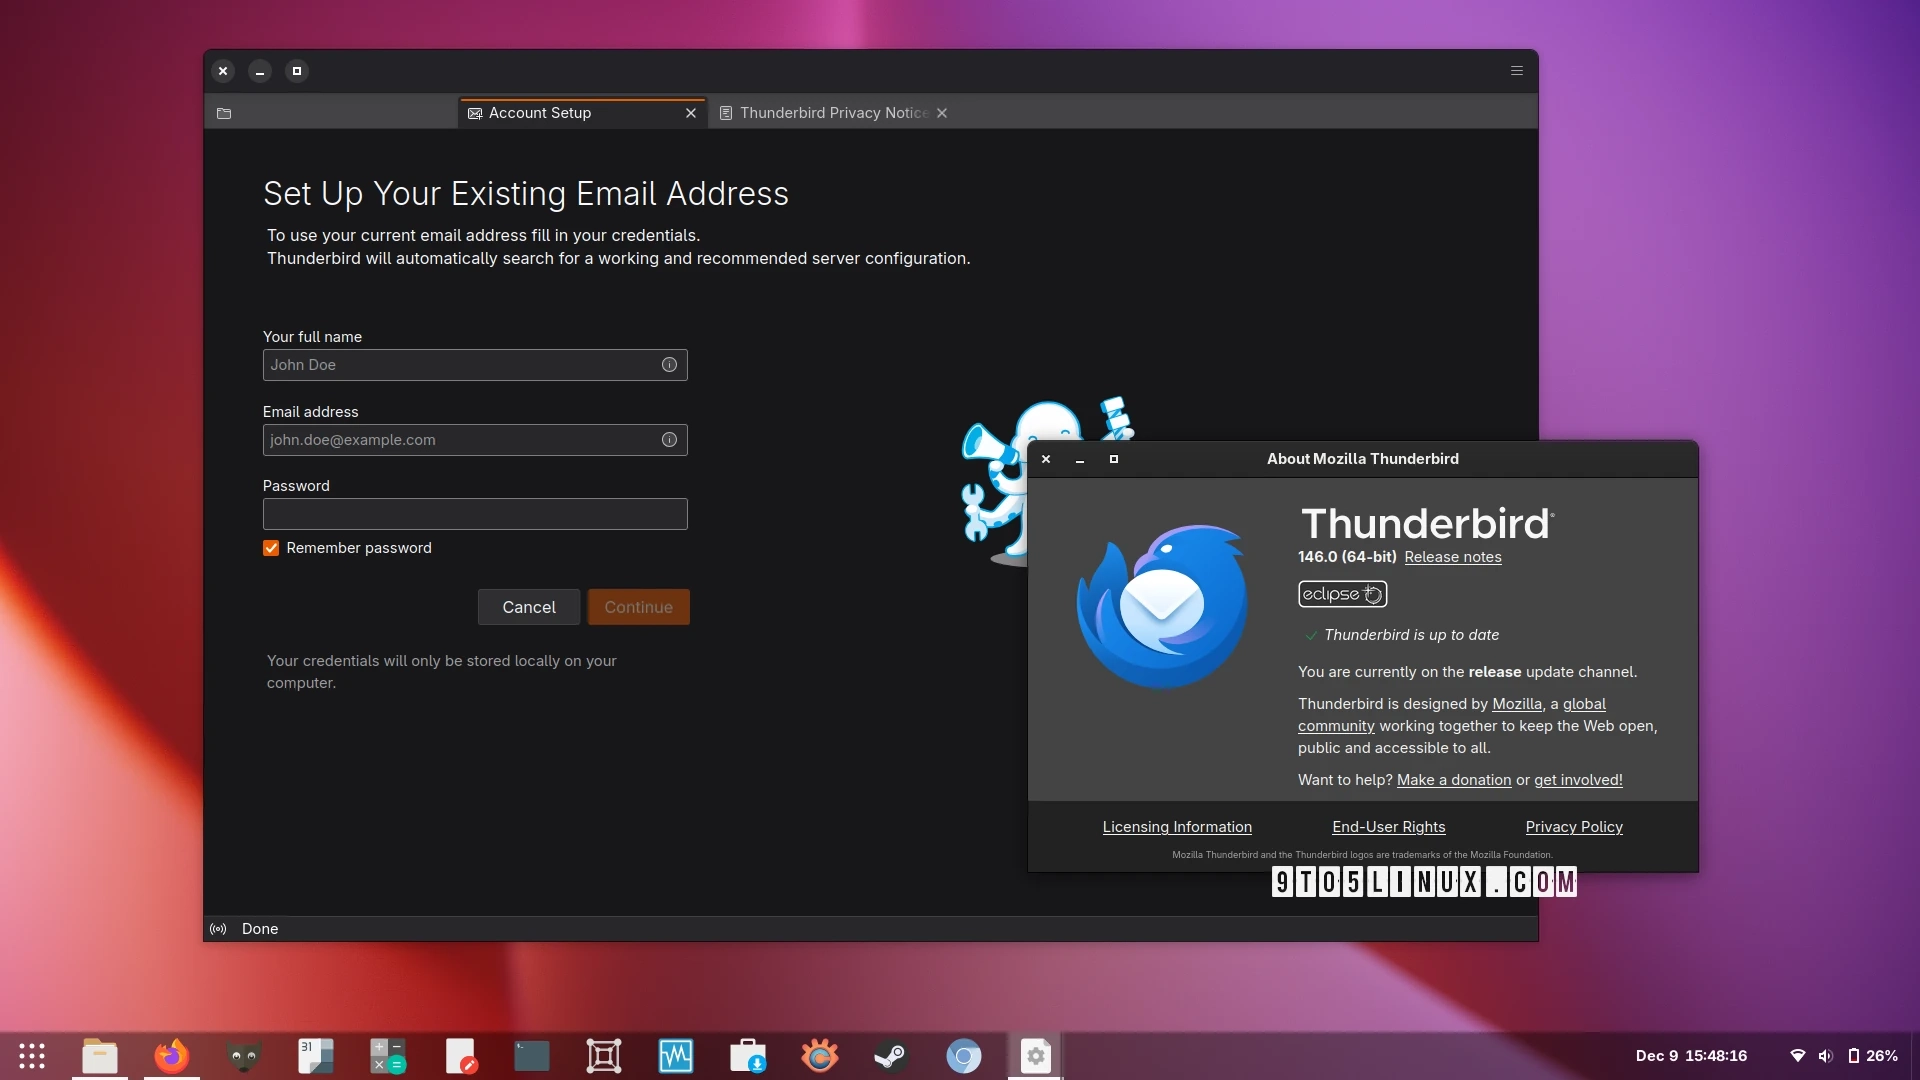Toggle the folder spaces icon below the tabs

coord(224,113)
